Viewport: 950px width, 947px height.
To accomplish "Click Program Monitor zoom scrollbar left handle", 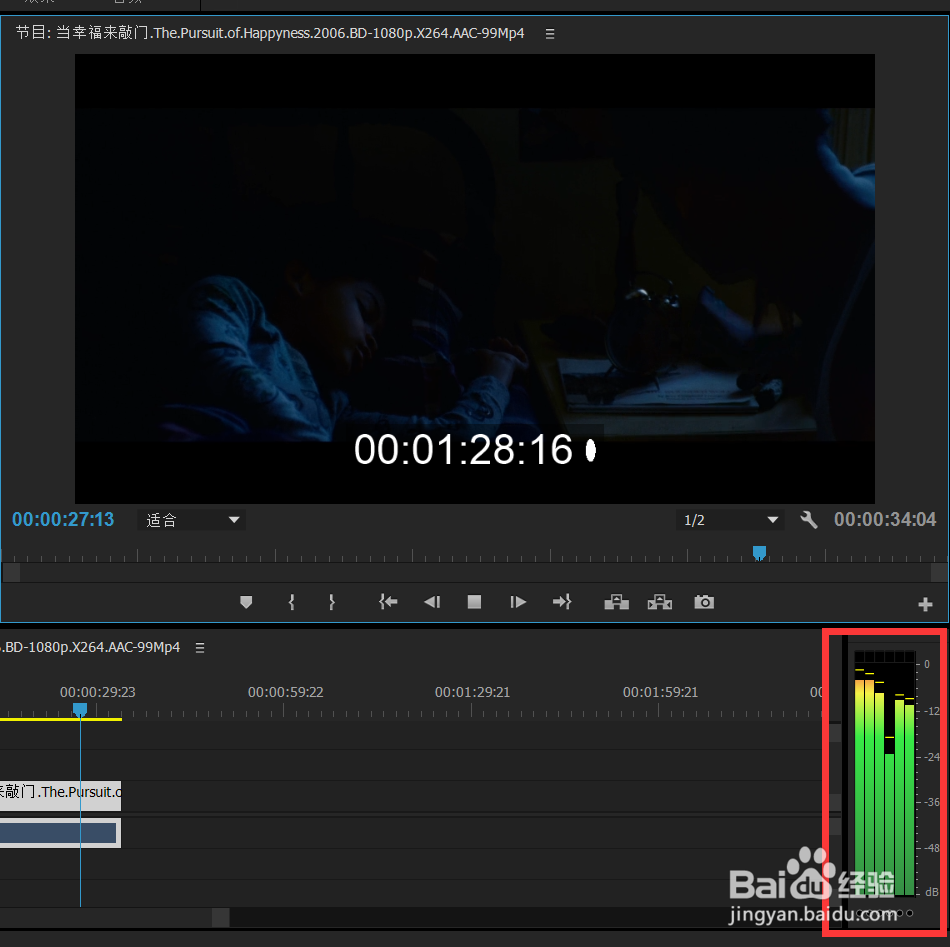I will click(12, 572).
